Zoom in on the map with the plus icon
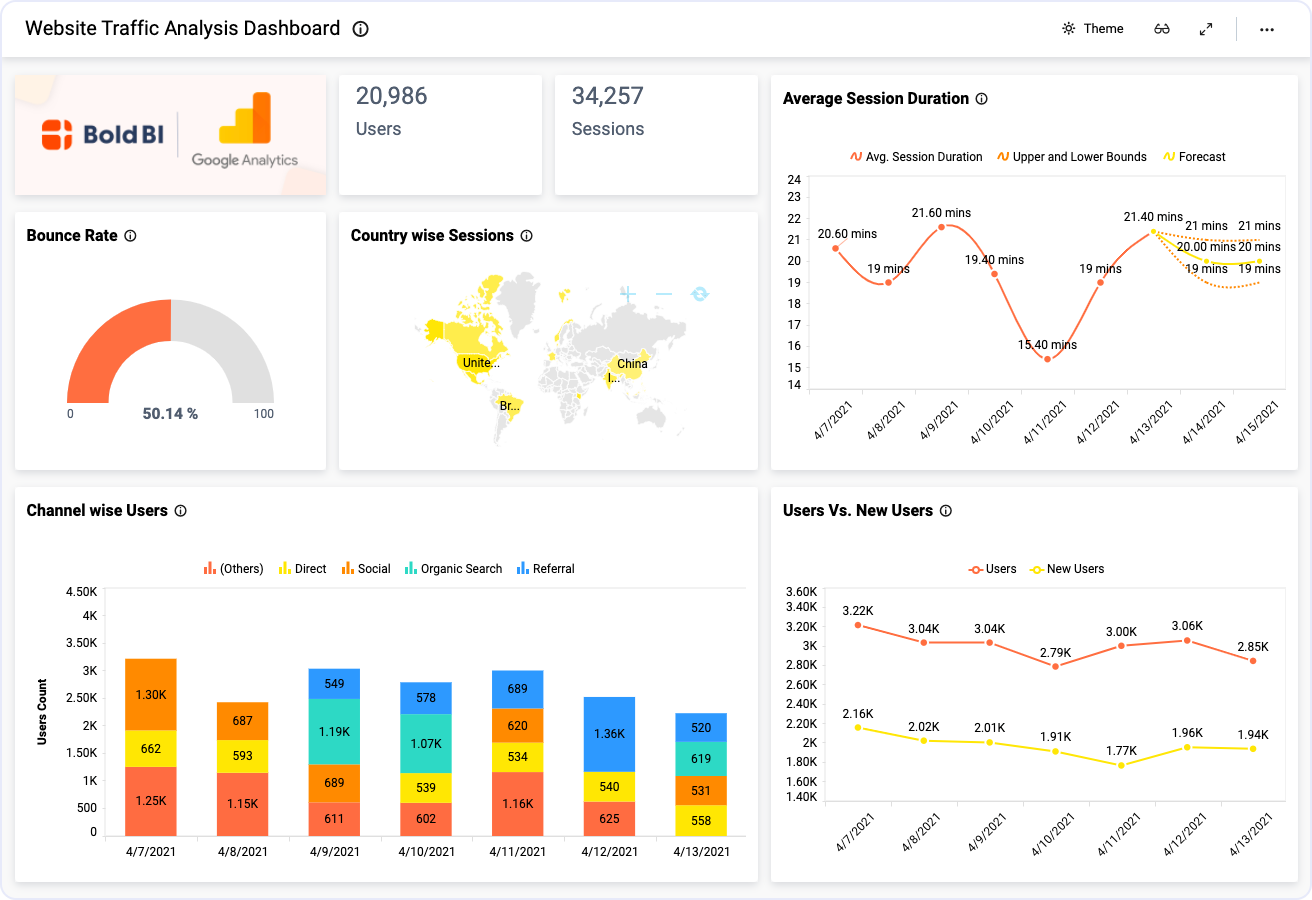The image size is (1312, 900). pyautogui.click(x=628, y=294)
